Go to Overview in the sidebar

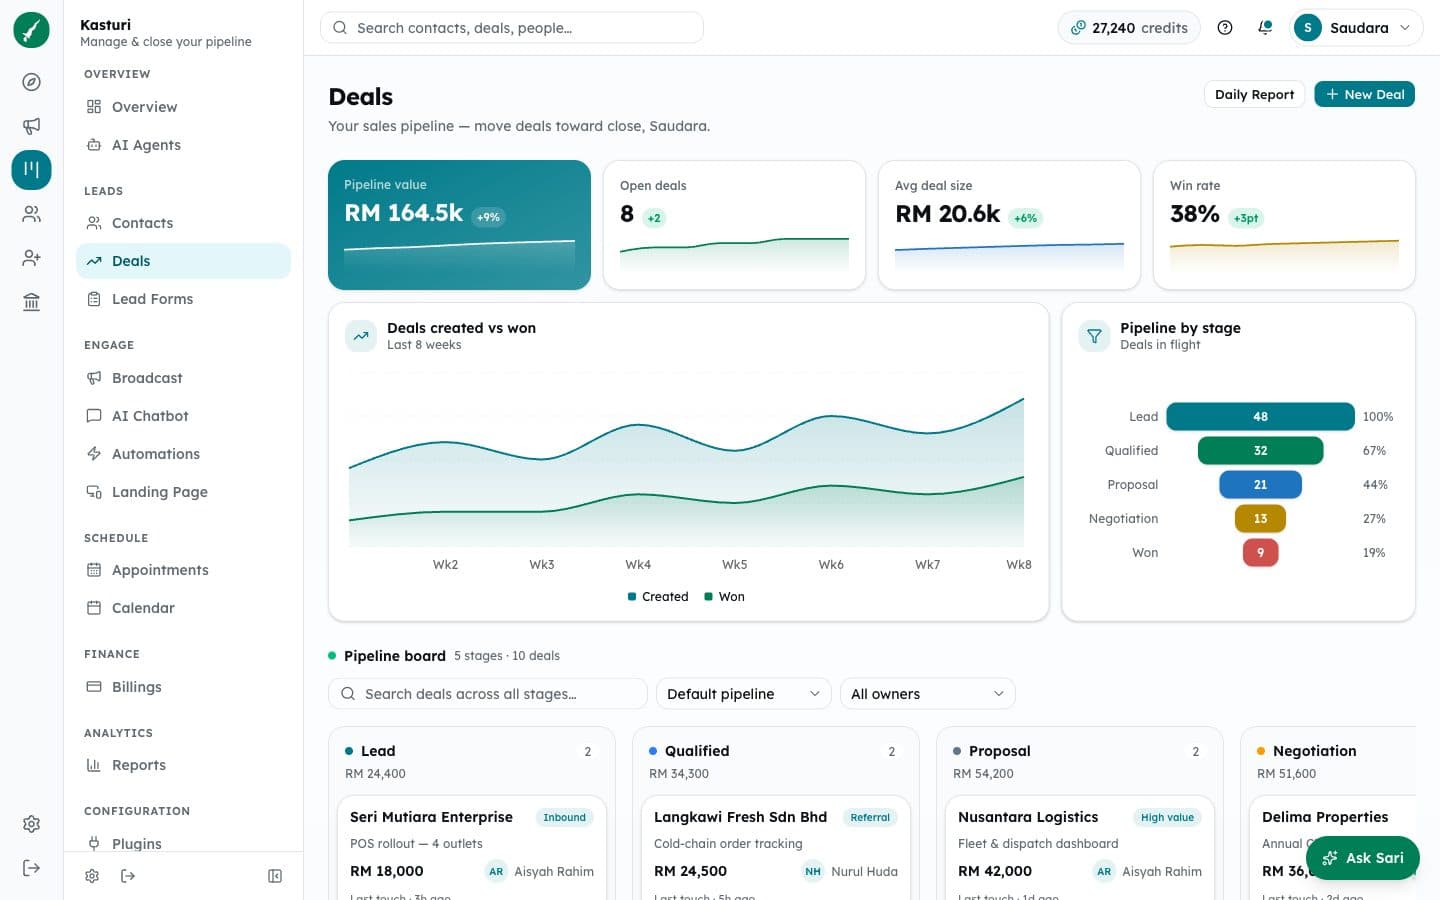pos(183,107)
